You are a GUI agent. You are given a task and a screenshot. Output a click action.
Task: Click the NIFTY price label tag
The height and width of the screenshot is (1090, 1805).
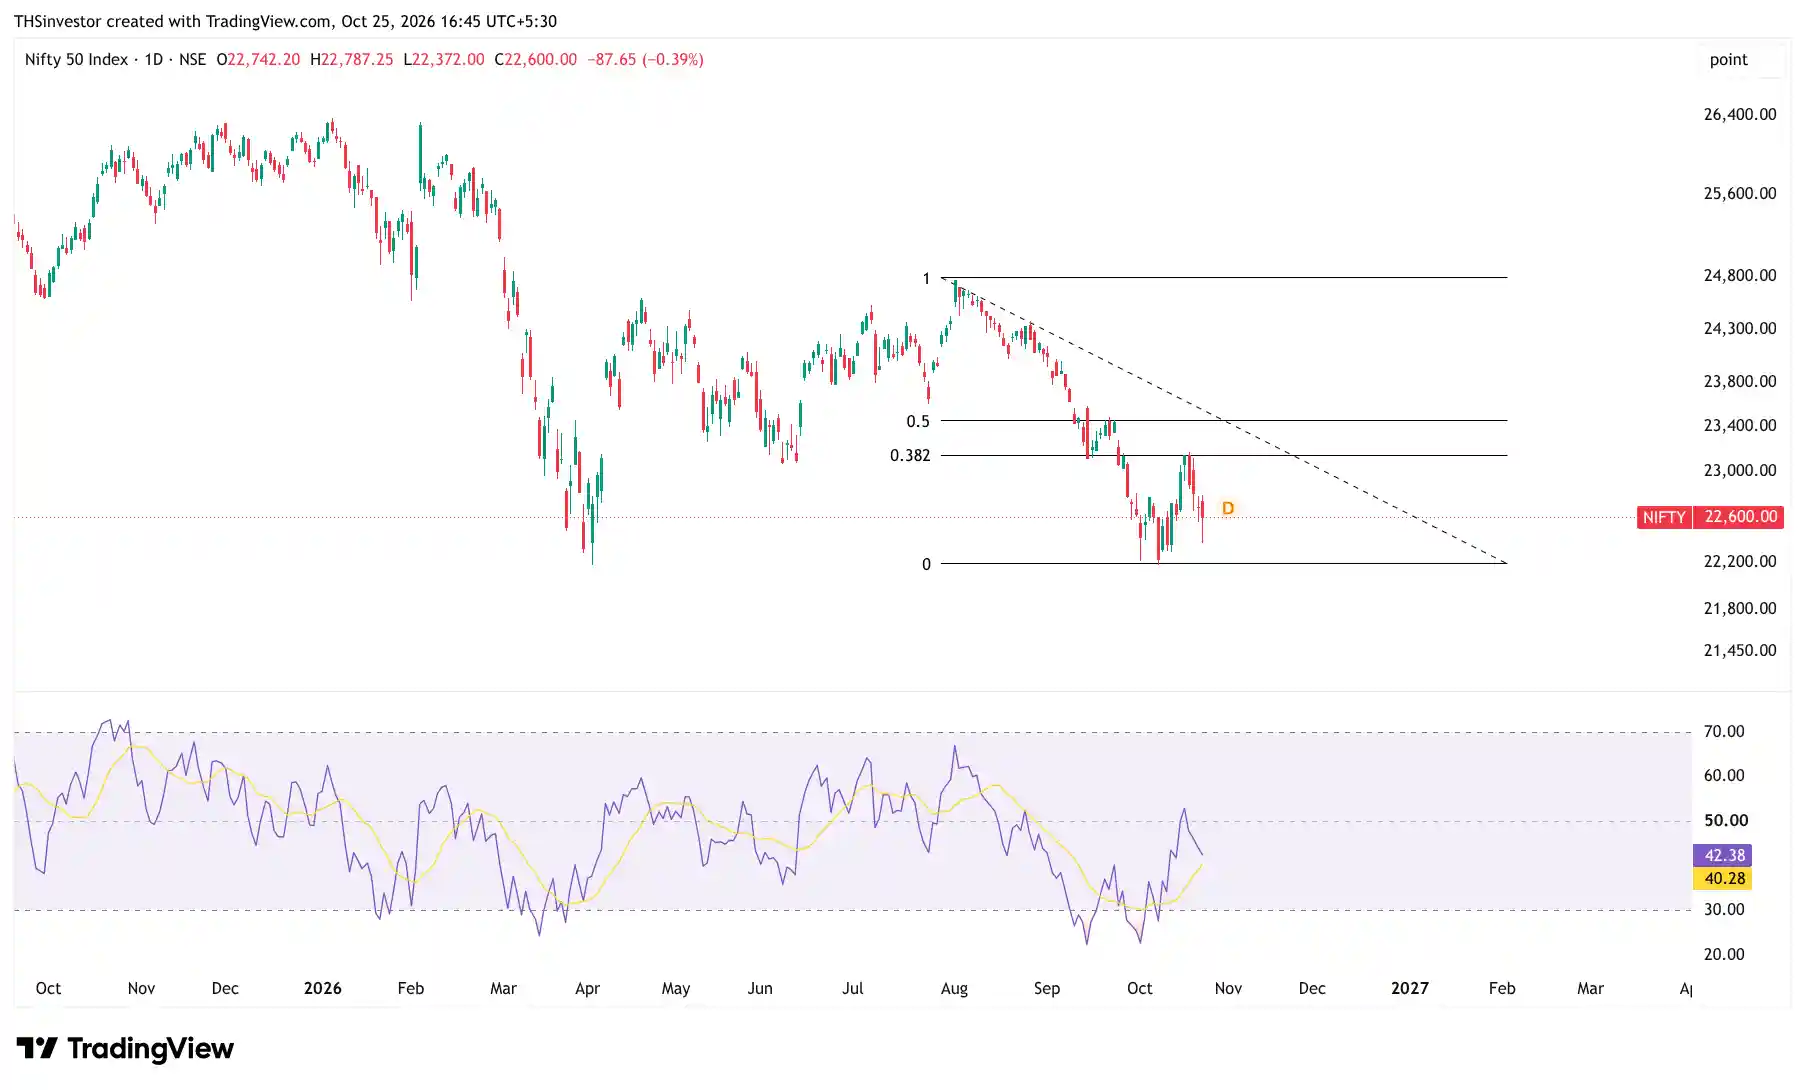point(1664,517)
